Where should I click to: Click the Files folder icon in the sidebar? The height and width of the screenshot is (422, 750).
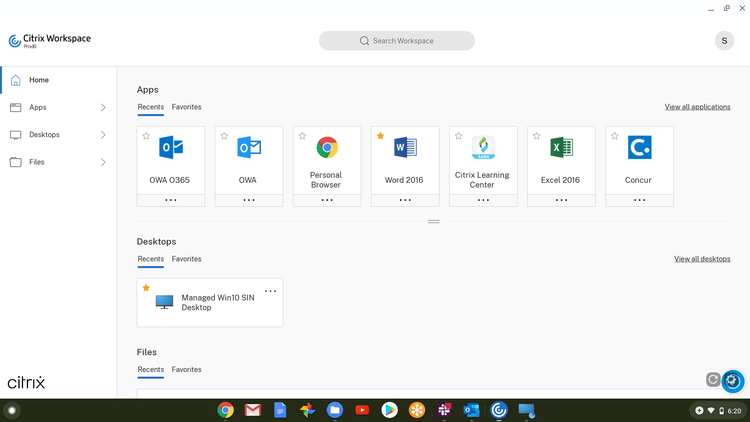click(x=15, y=162)
